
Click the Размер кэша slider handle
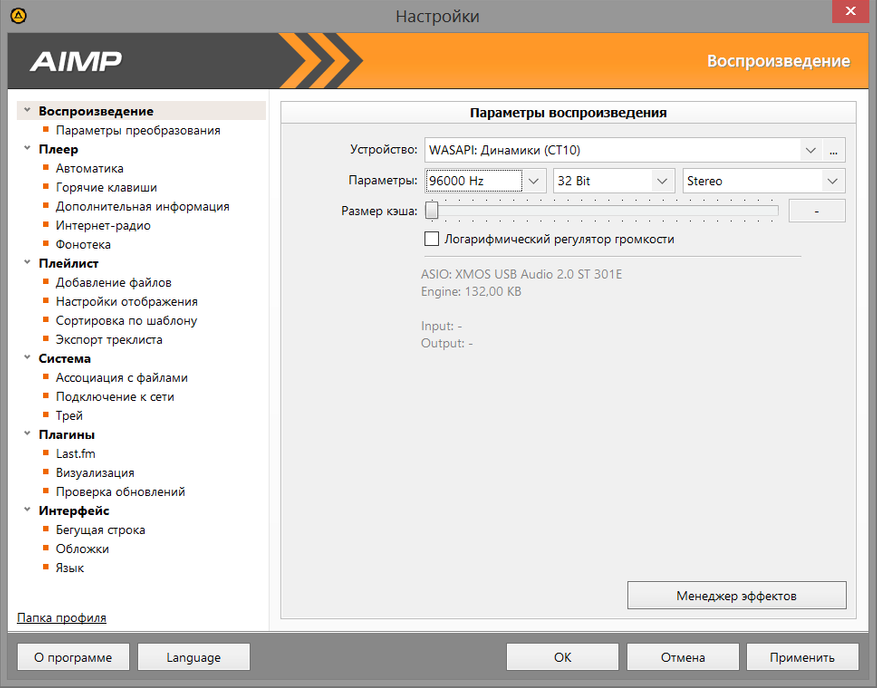pyautogui.click(x=431, y=210)
